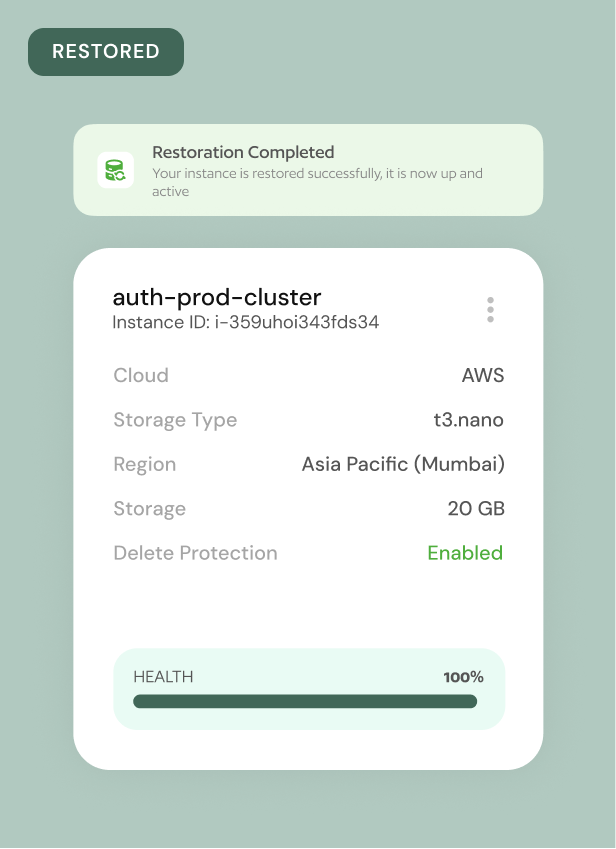
Task: Select the Instance ID text
Action: coord(246,322)
